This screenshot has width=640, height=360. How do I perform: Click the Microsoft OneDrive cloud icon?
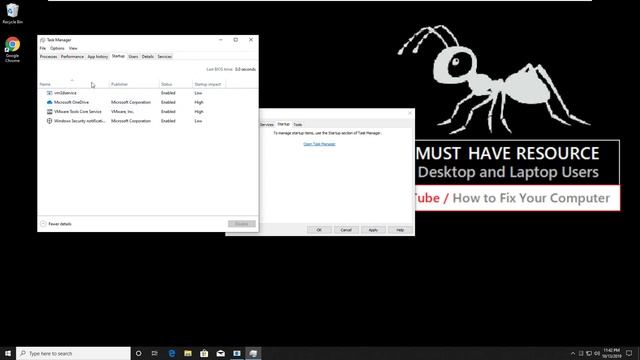tap(49, 102)
